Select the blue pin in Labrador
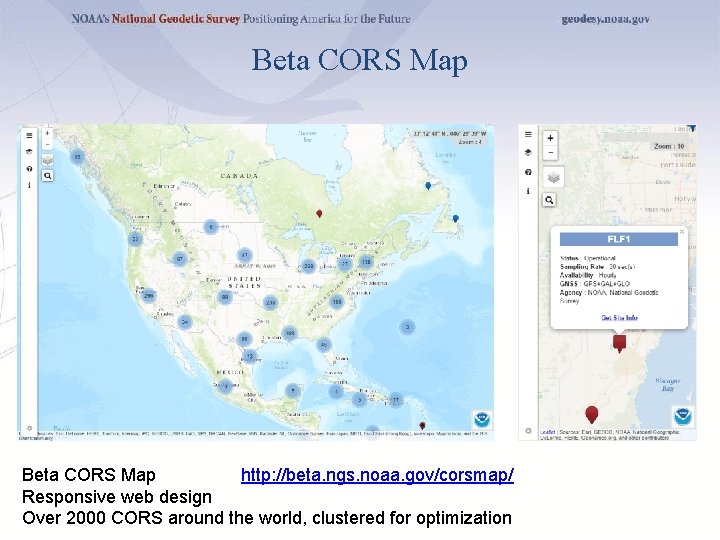The height and width of the screenshot is (540, 720). click(x=428, y=186)
